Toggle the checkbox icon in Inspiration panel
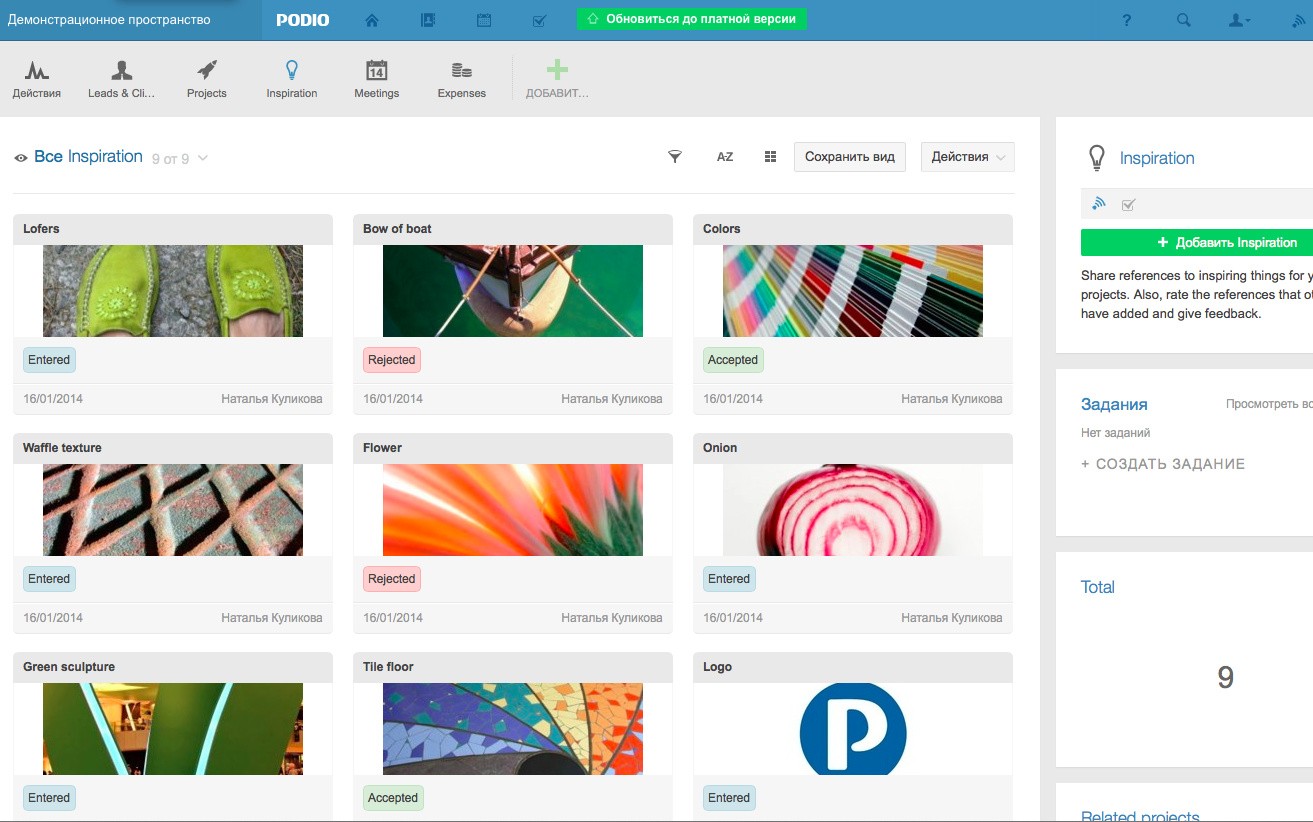1313x822 pixels. 1129,205
